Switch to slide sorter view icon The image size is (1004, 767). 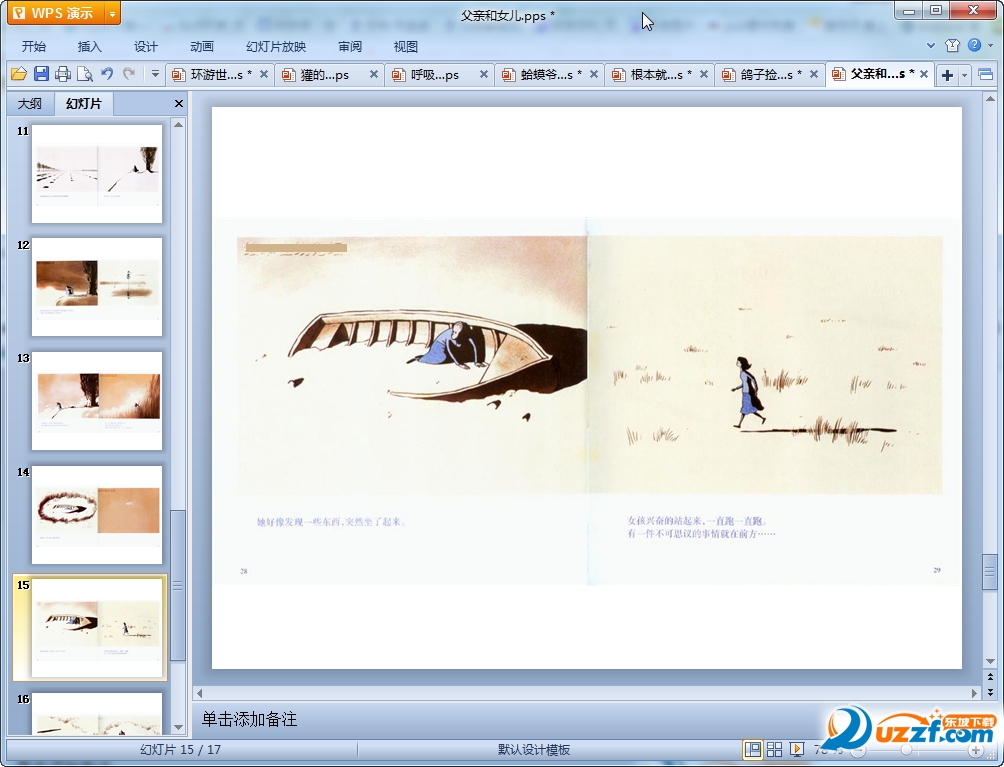coord(774,749)
